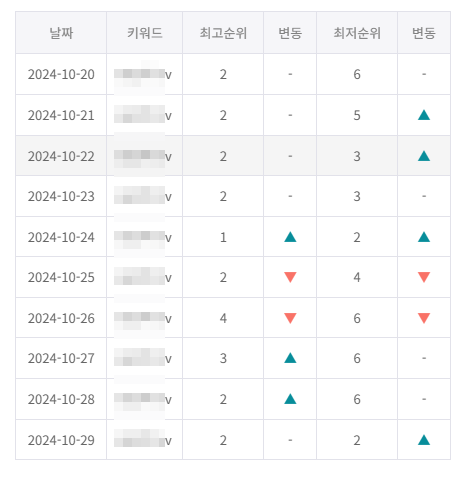Click 최고순위 red down arrow for 2024-10-25
Image resolution: width=469 pixels, height=478 pixels.
pos(290,277)
